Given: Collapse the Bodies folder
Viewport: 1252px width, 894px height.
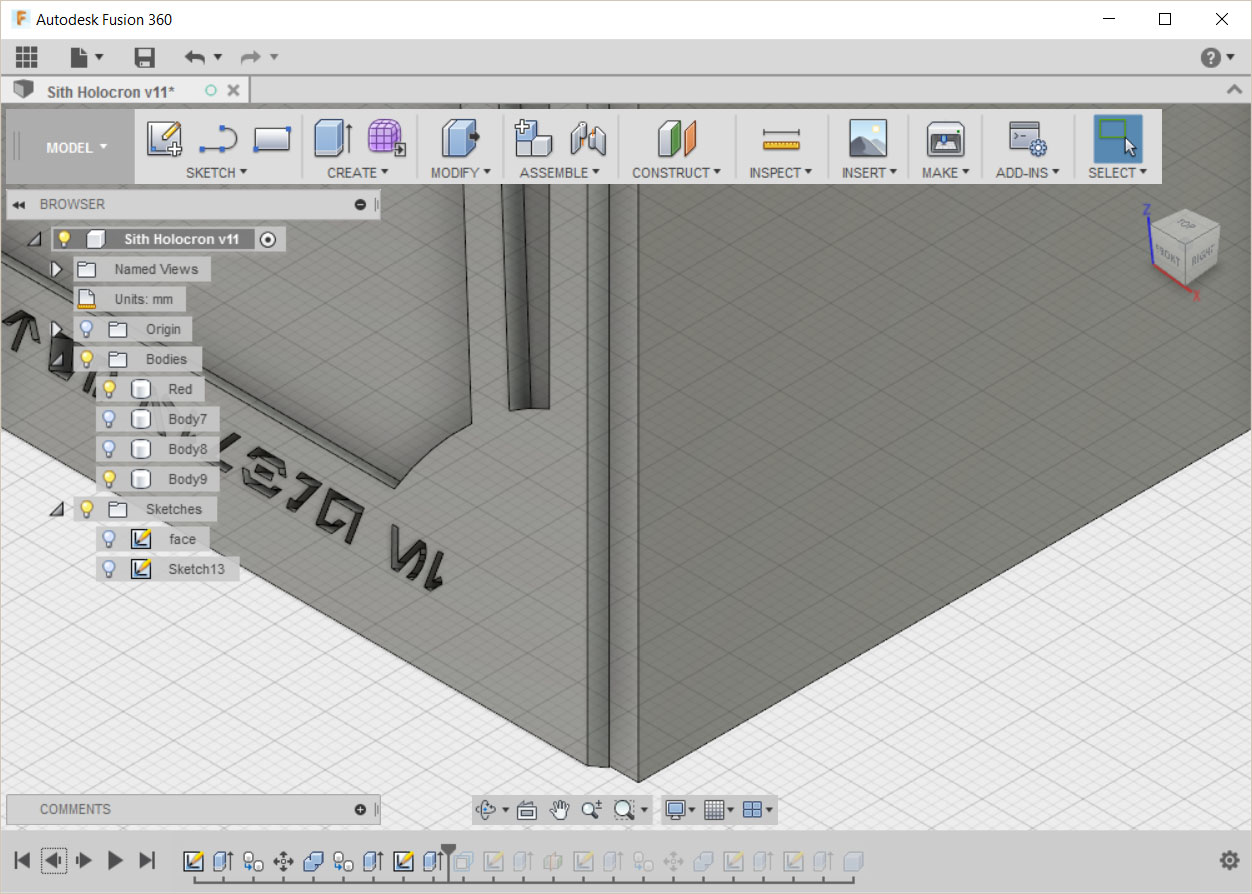Looking at the screenshot, I should (x=57, y=360).
